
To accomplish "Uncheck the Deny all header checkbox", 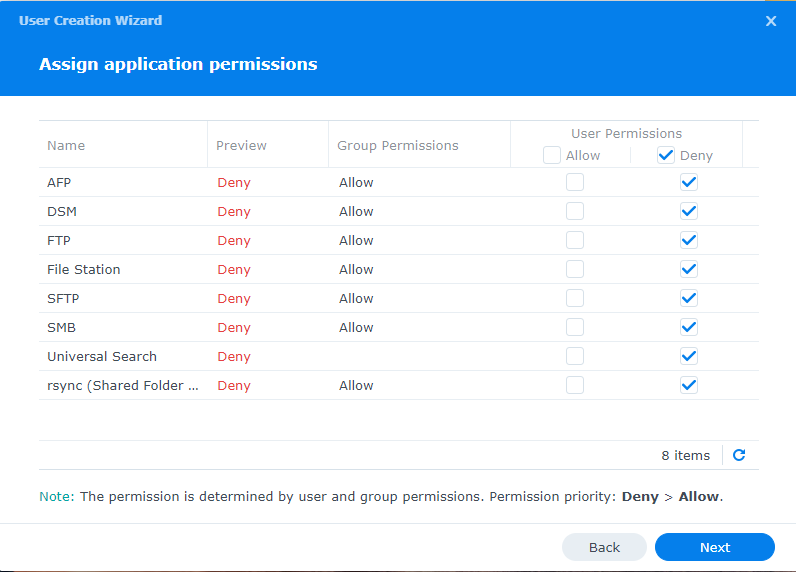I will (x=666, y=155).
